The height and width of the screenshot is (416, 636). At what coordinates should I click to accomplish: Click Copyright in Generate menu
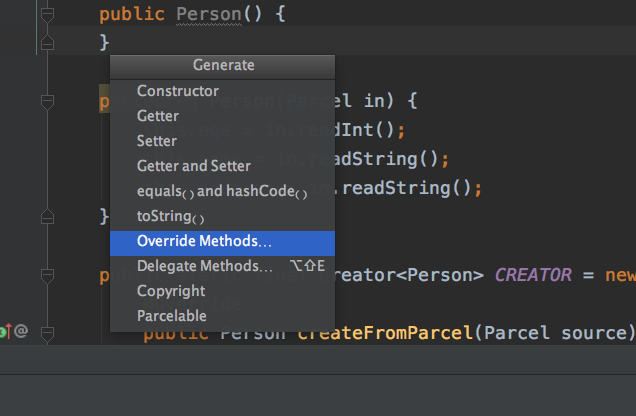(x=171, y=291)
